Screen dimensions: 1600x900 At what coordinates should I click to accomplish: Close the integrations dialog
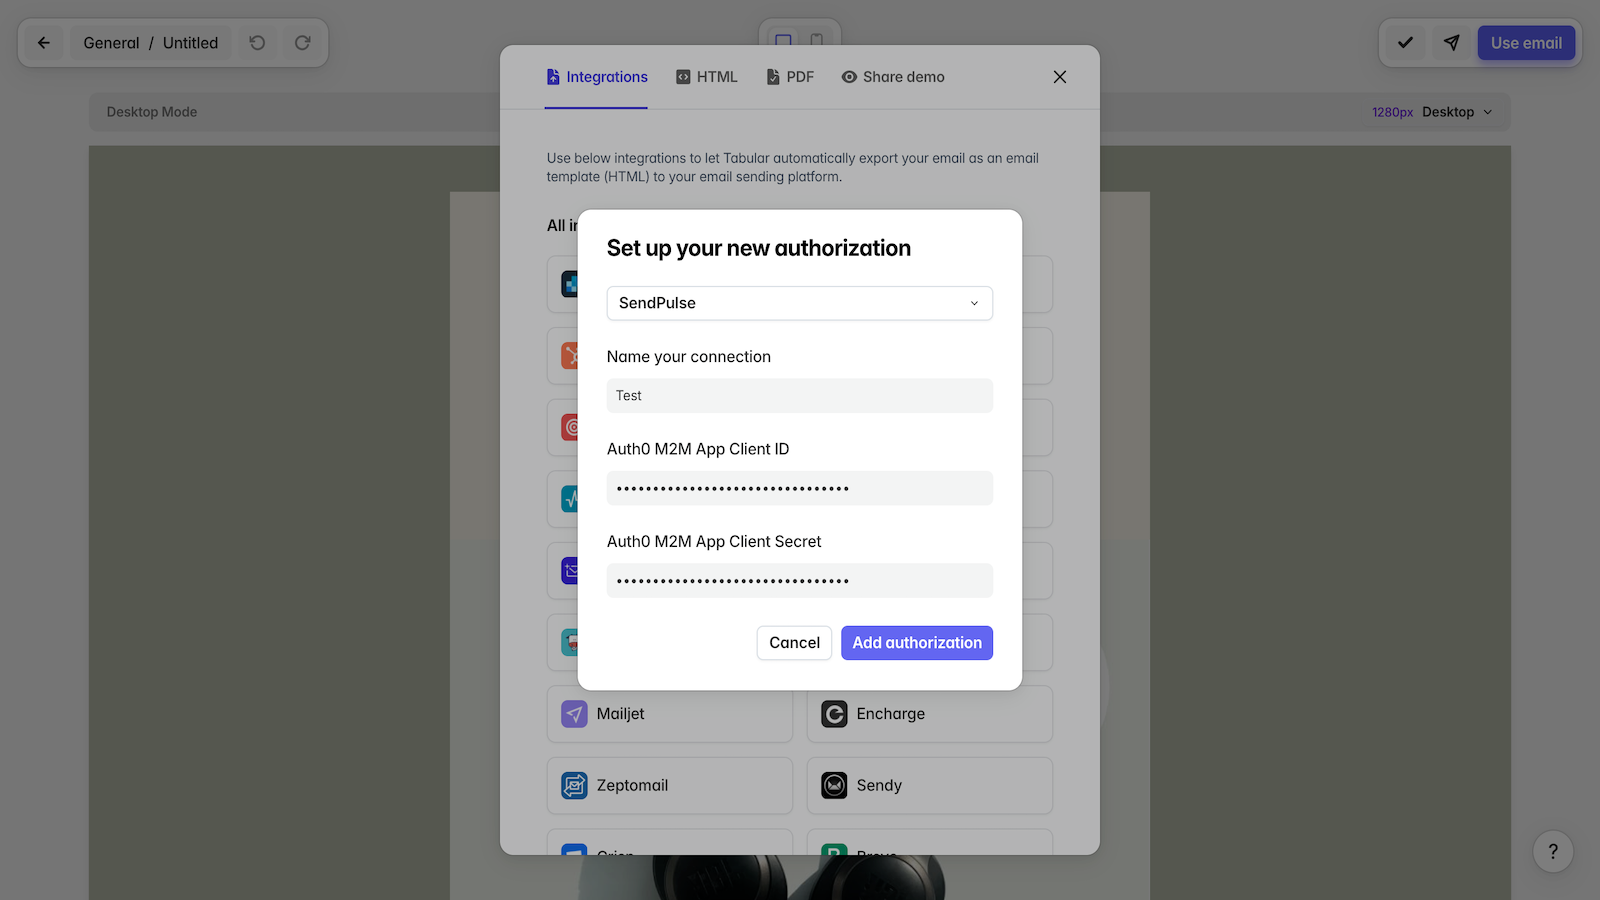1060,77
